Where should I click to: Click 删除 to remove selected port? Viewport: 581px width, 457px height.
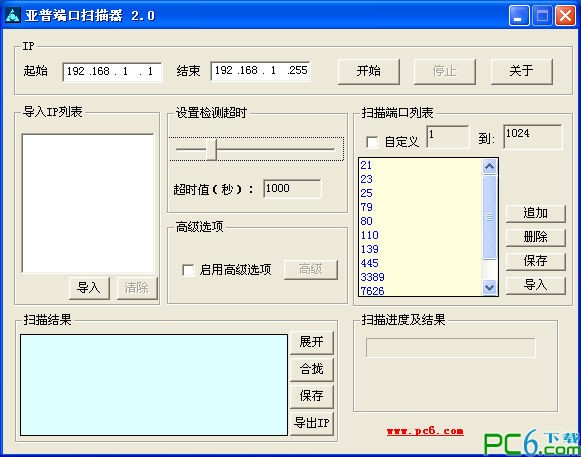[535, 237]
